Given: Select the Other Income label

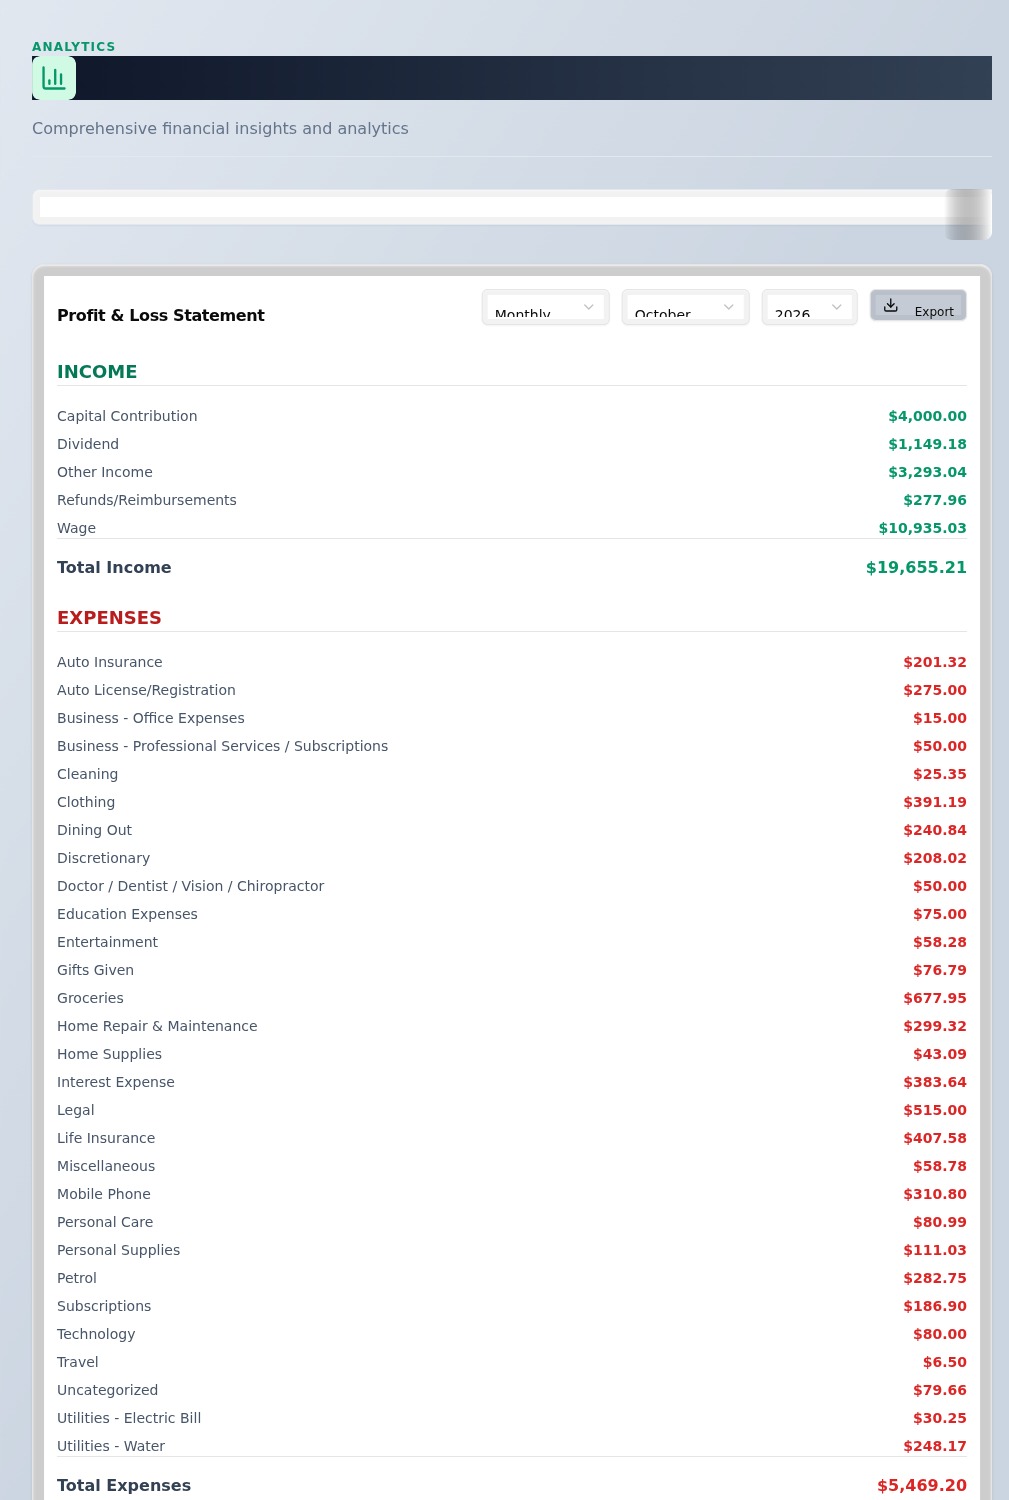Looking at the screenshot, I should (x=105, y=472).
